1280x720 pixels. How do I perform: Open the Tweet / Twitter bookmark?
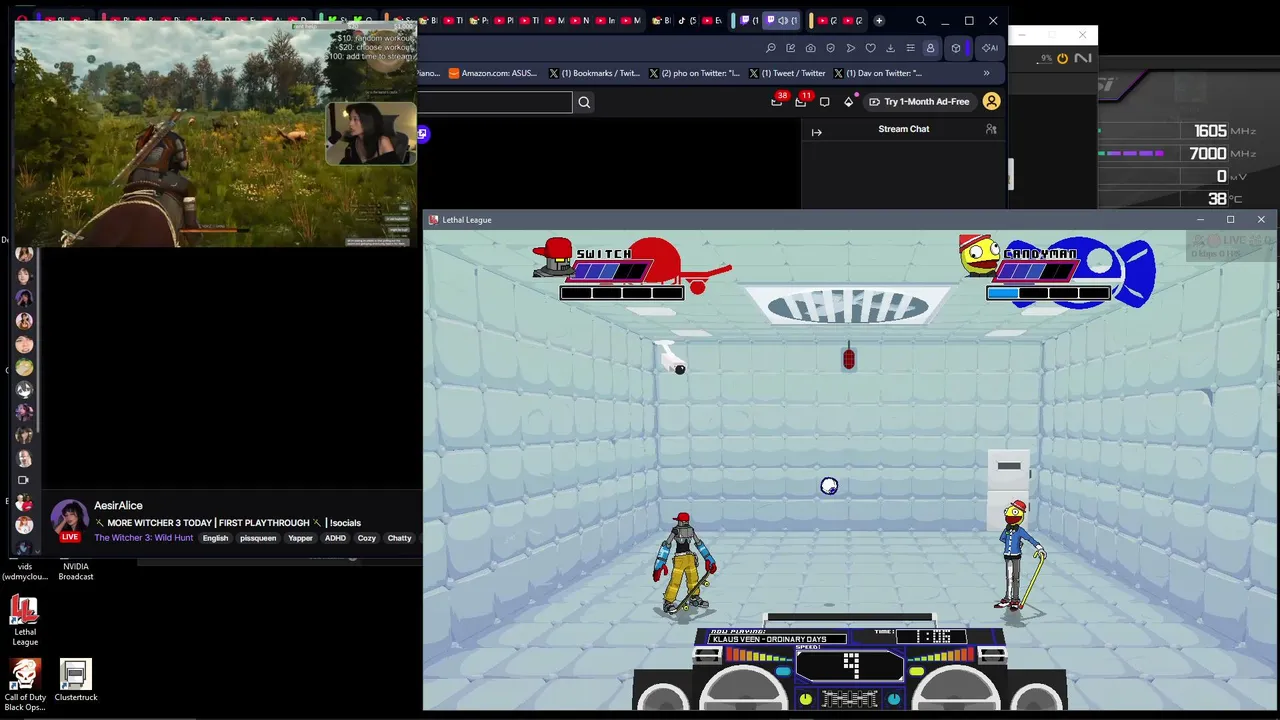[787, 73]
